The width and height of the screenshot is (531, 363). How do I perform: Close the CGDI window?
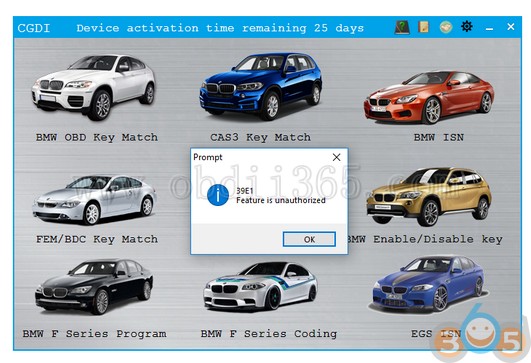[x=511, y=26]
